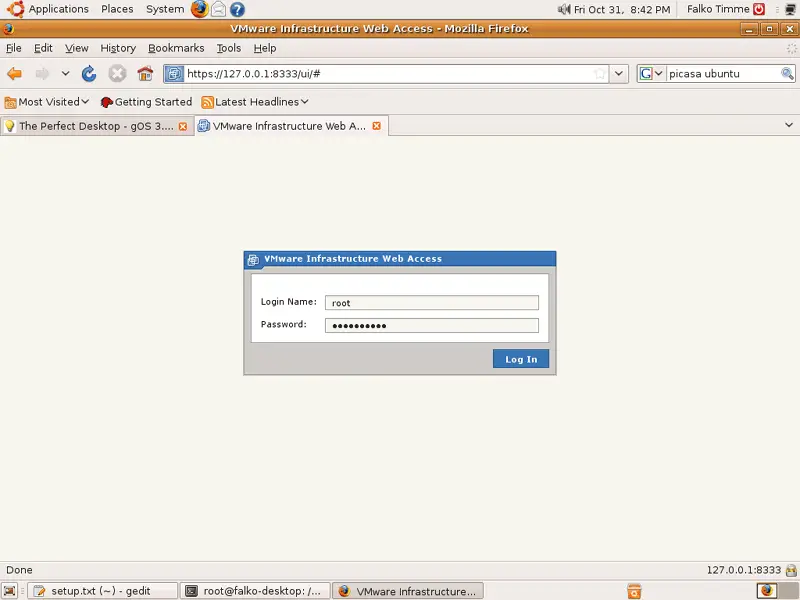The height and width of the screenshot is (600, 800).
Task: Switch to root@falko-desktop terminal taskbar button
Action: point(256,591)
